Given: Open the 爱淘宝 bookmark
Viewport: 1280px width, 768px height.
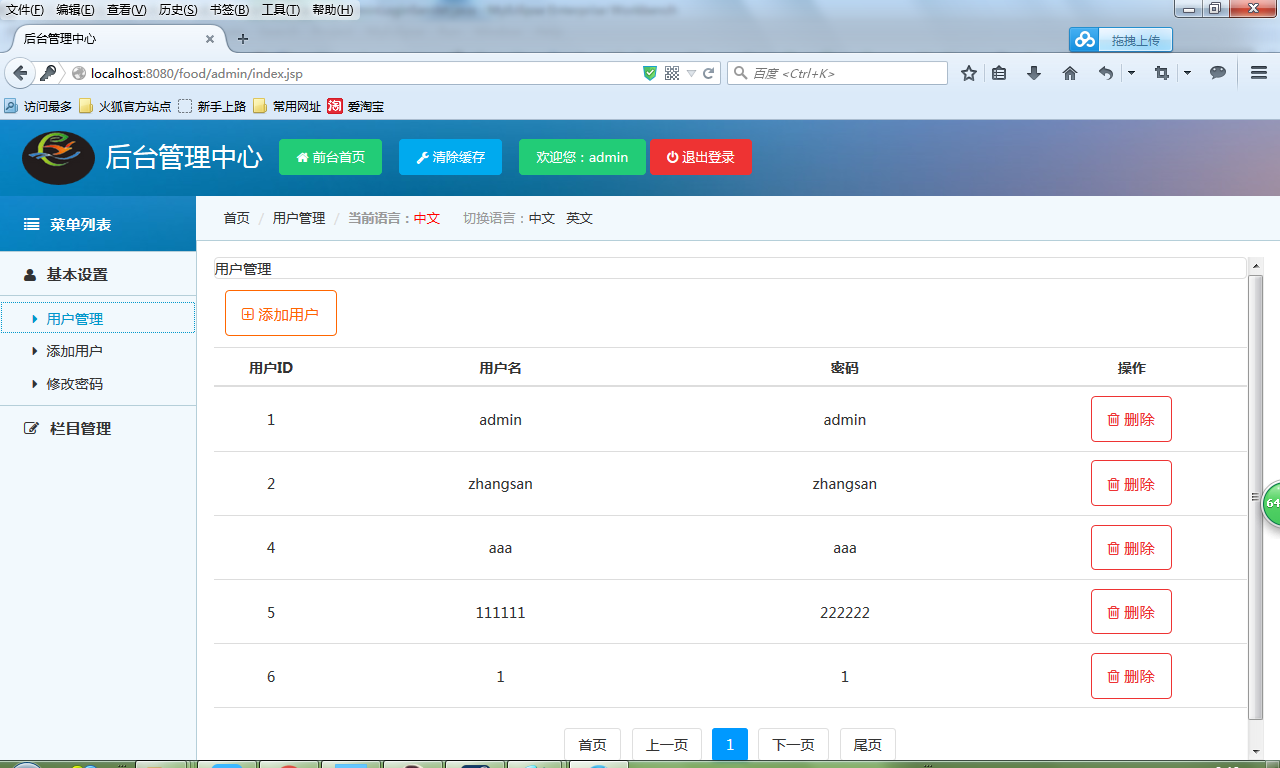Looking at the screenshot, I should pyautogui.click(x=356, y=106).
